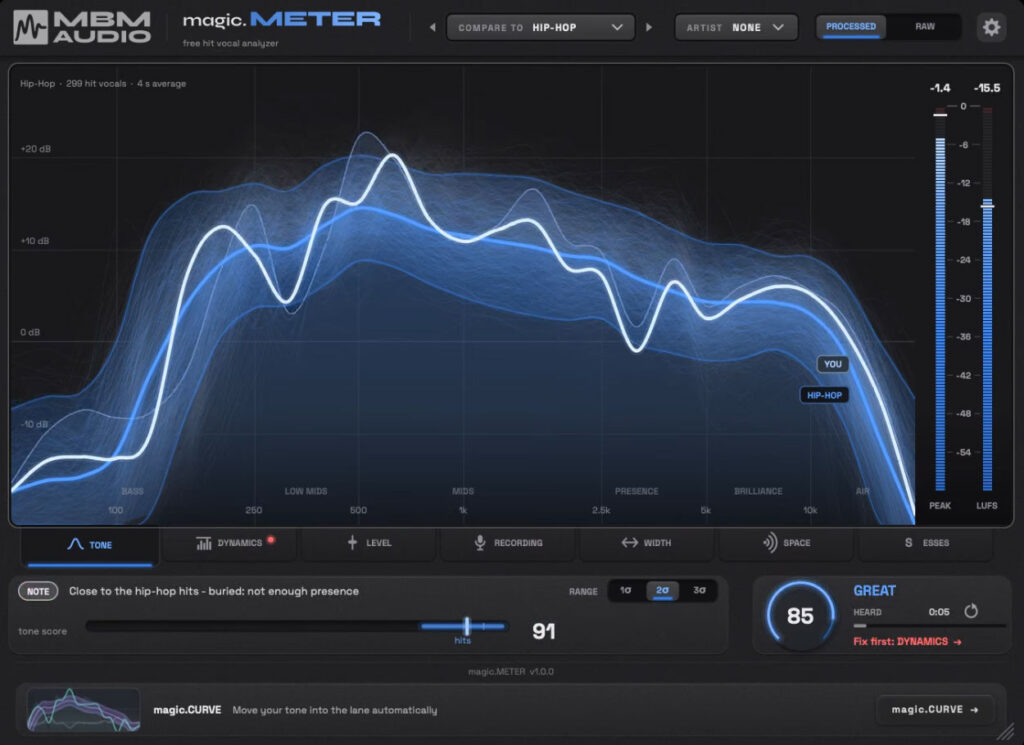Viewport: 1024px width, 745px height.
Task: Click the BRILLIANCE band label
Action: click(x=758, y=491)
